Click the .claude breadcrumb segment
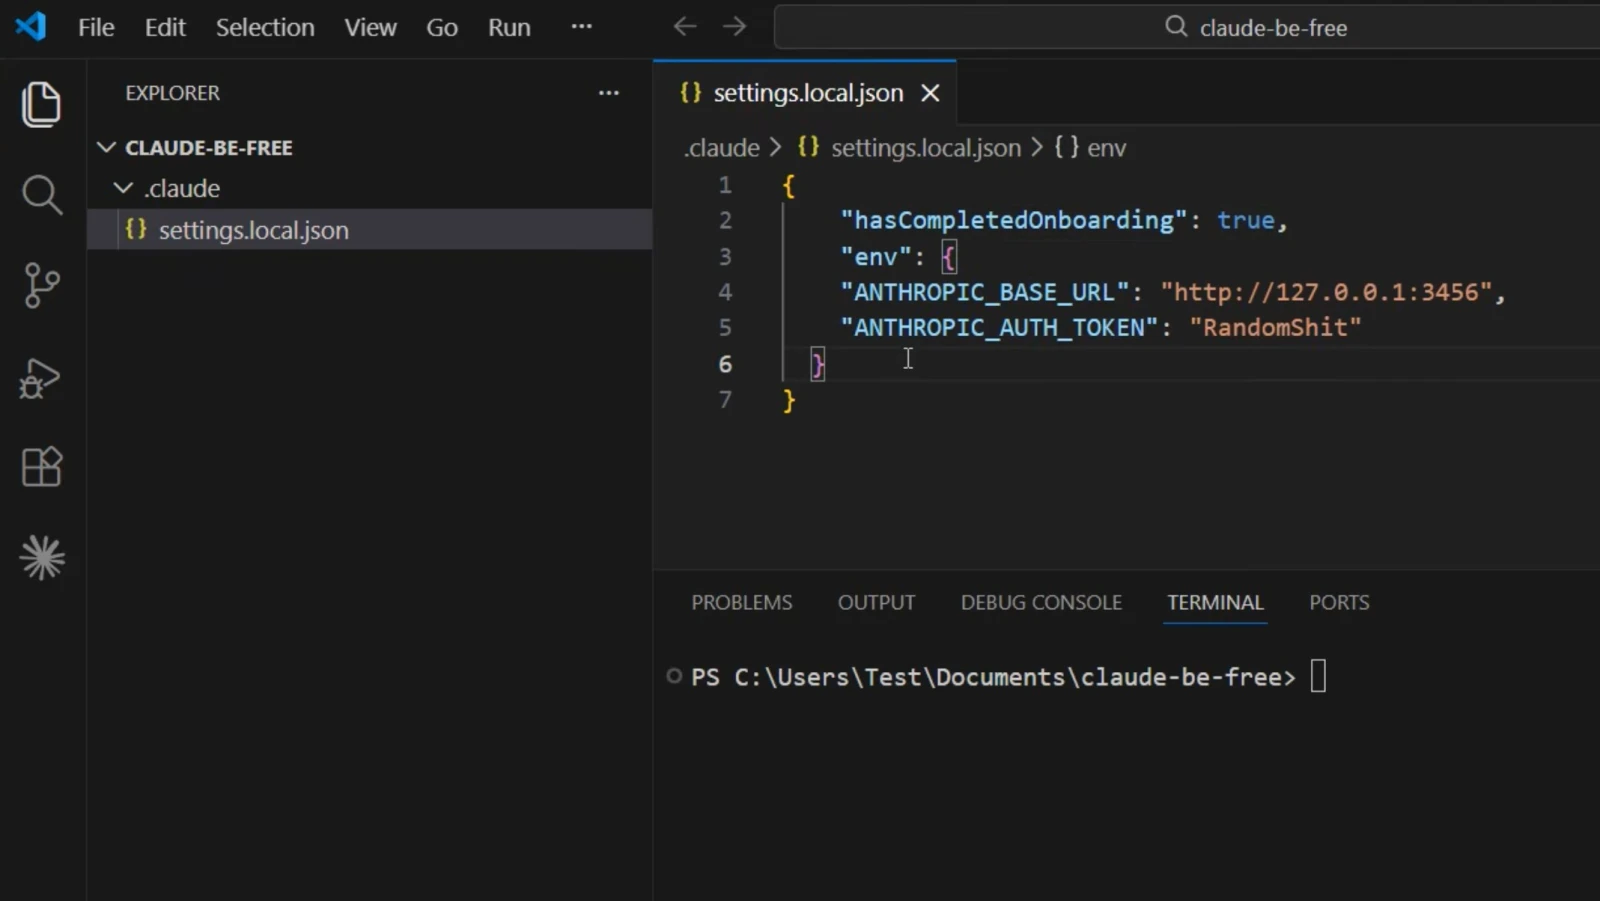 click(x=721, y=148)
